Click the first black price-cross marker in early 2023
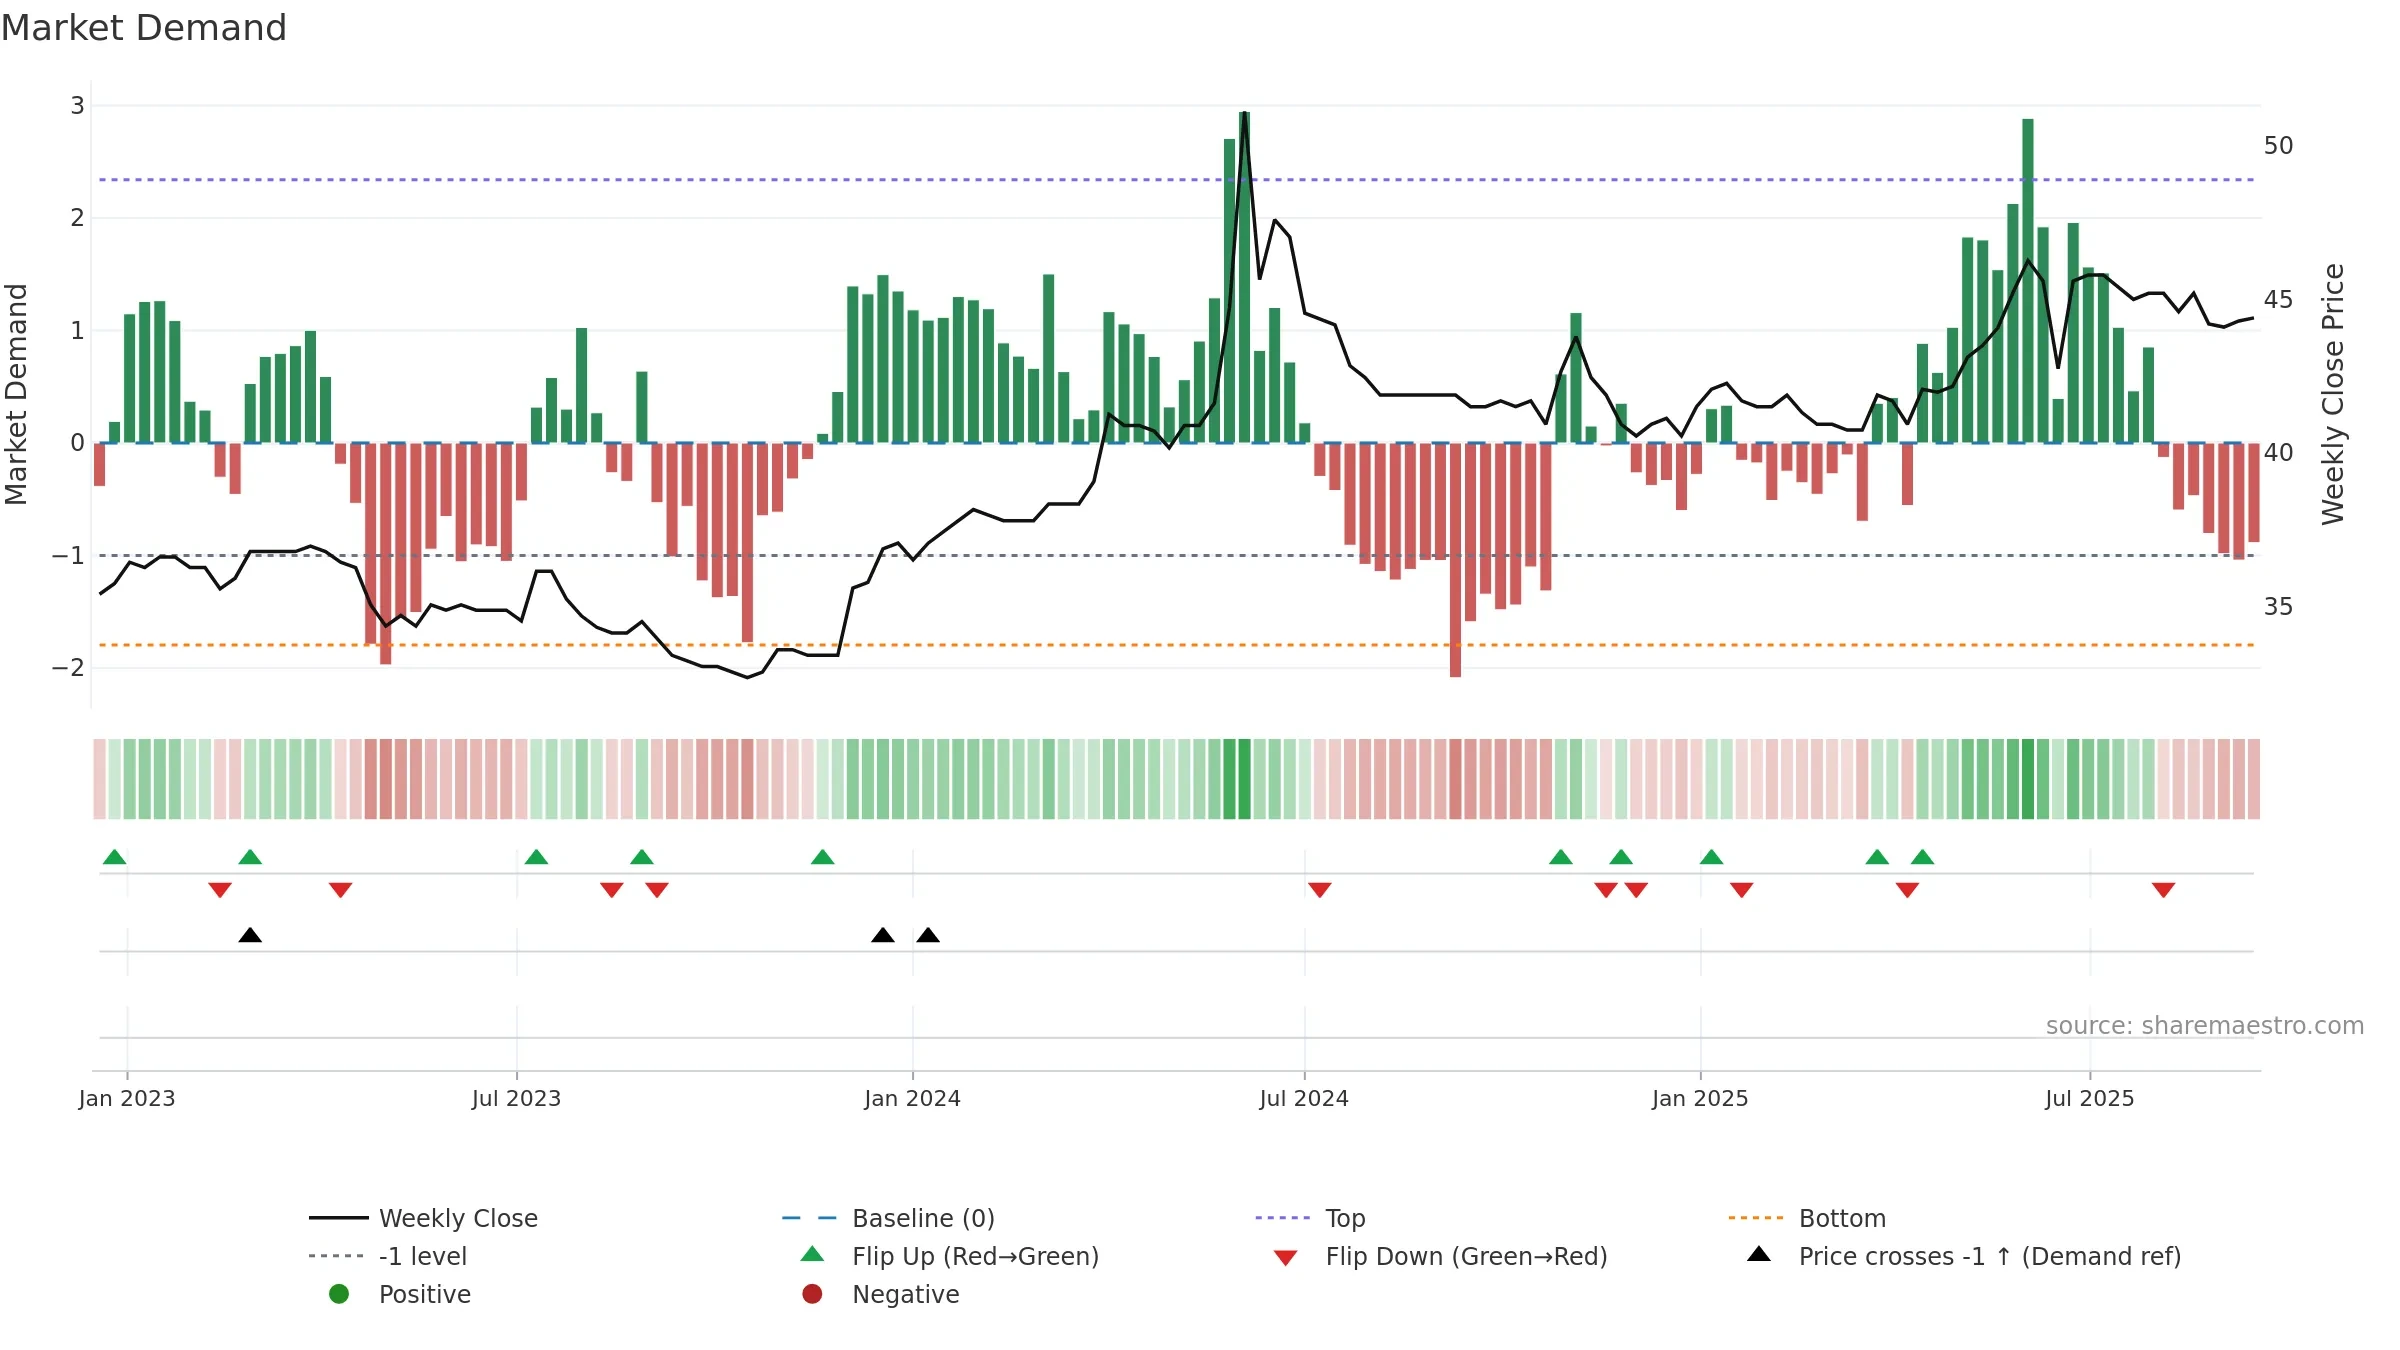 coord(250,935)
